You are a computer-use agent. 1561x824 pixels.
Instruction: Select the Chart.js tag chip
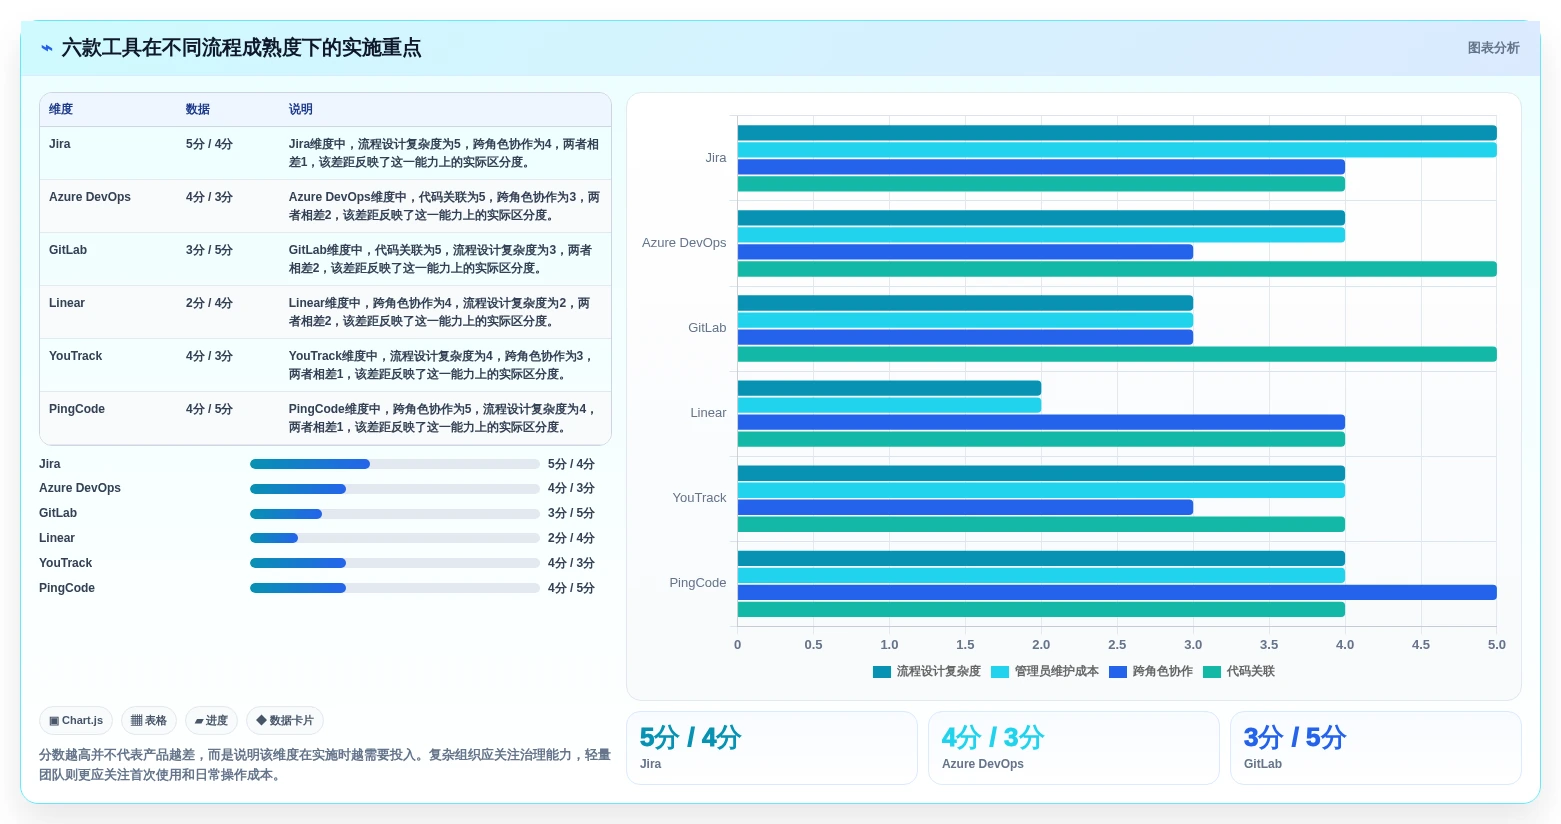click(76, 720)
